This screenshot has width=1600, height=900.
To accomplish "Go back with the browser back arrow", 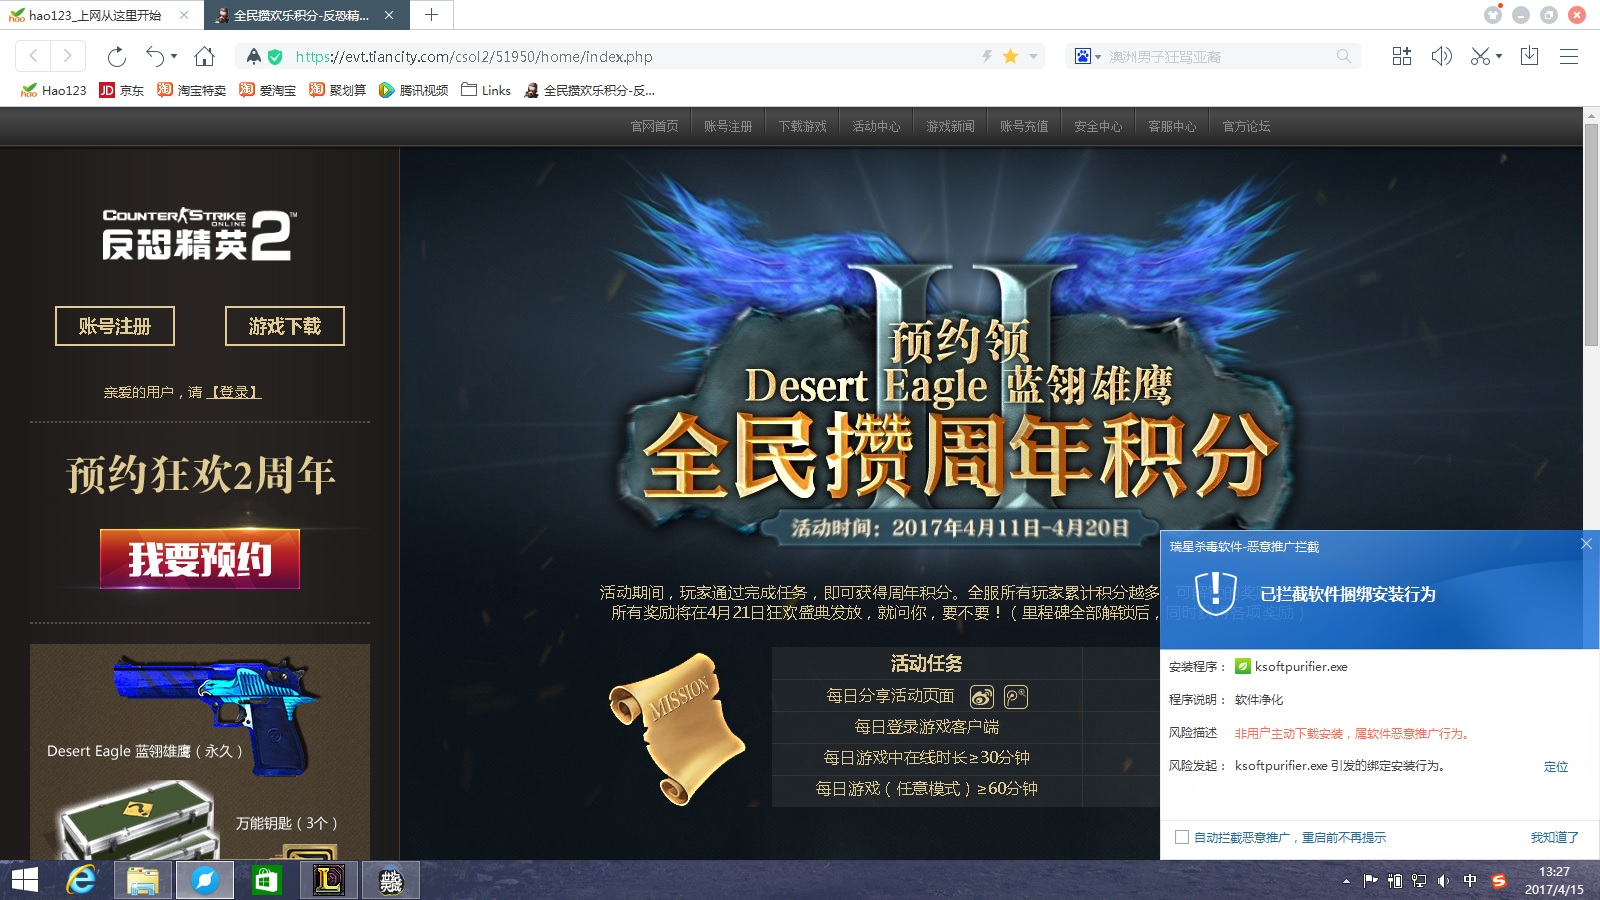I will [x=33, y=56].
